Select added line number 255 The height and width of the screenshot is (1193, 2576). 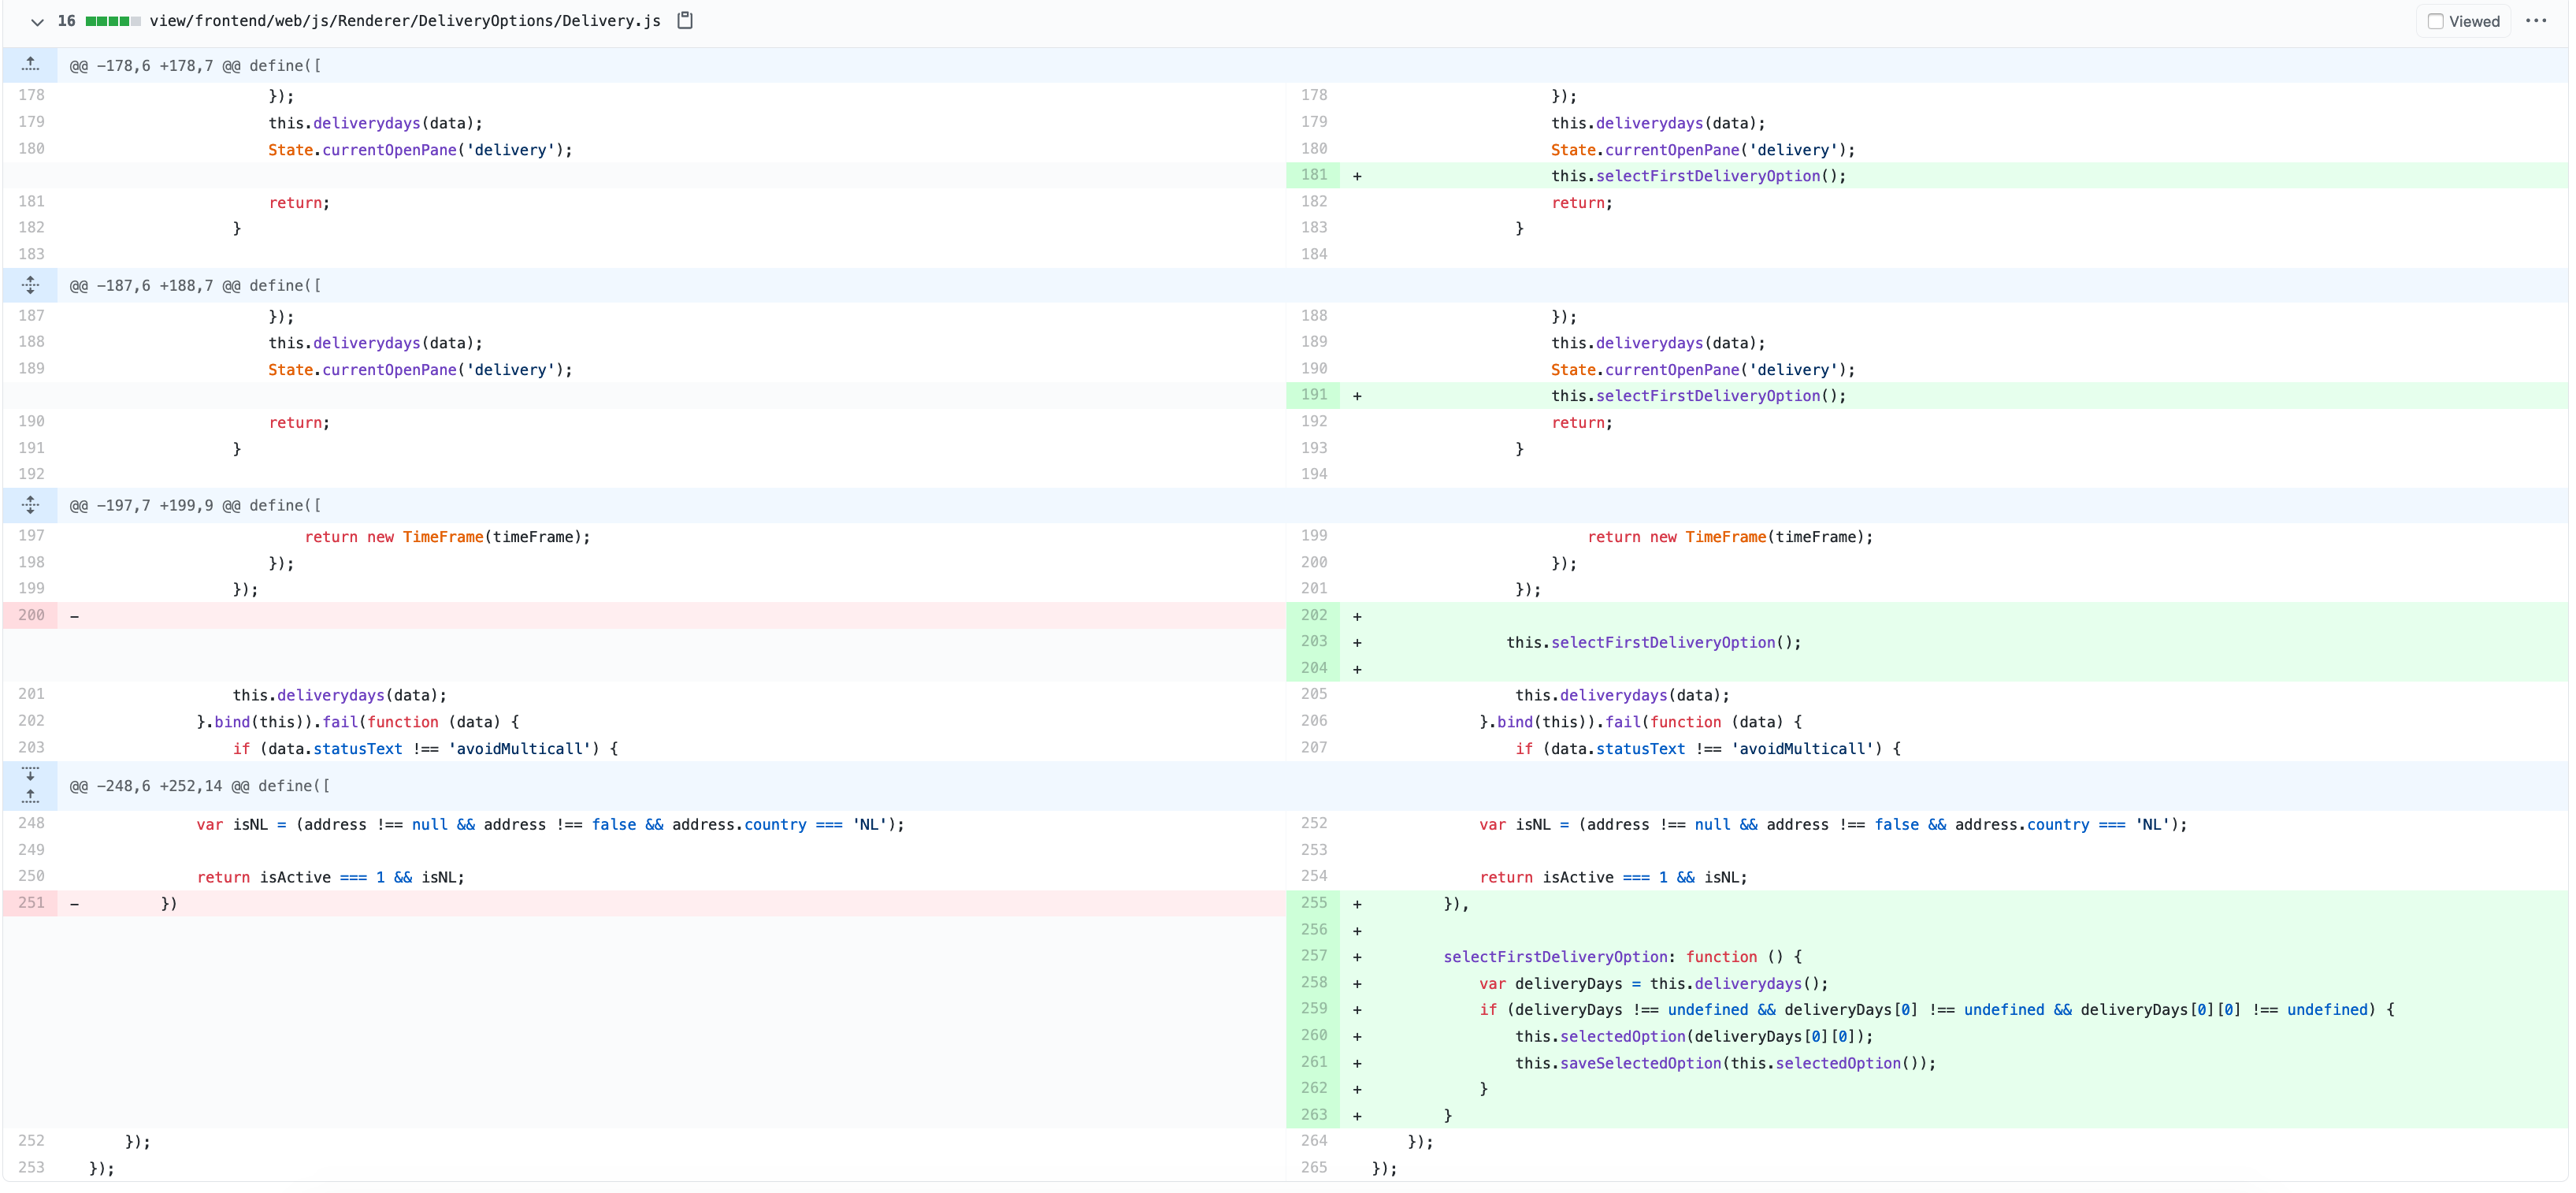click(x=1314, y=903)
